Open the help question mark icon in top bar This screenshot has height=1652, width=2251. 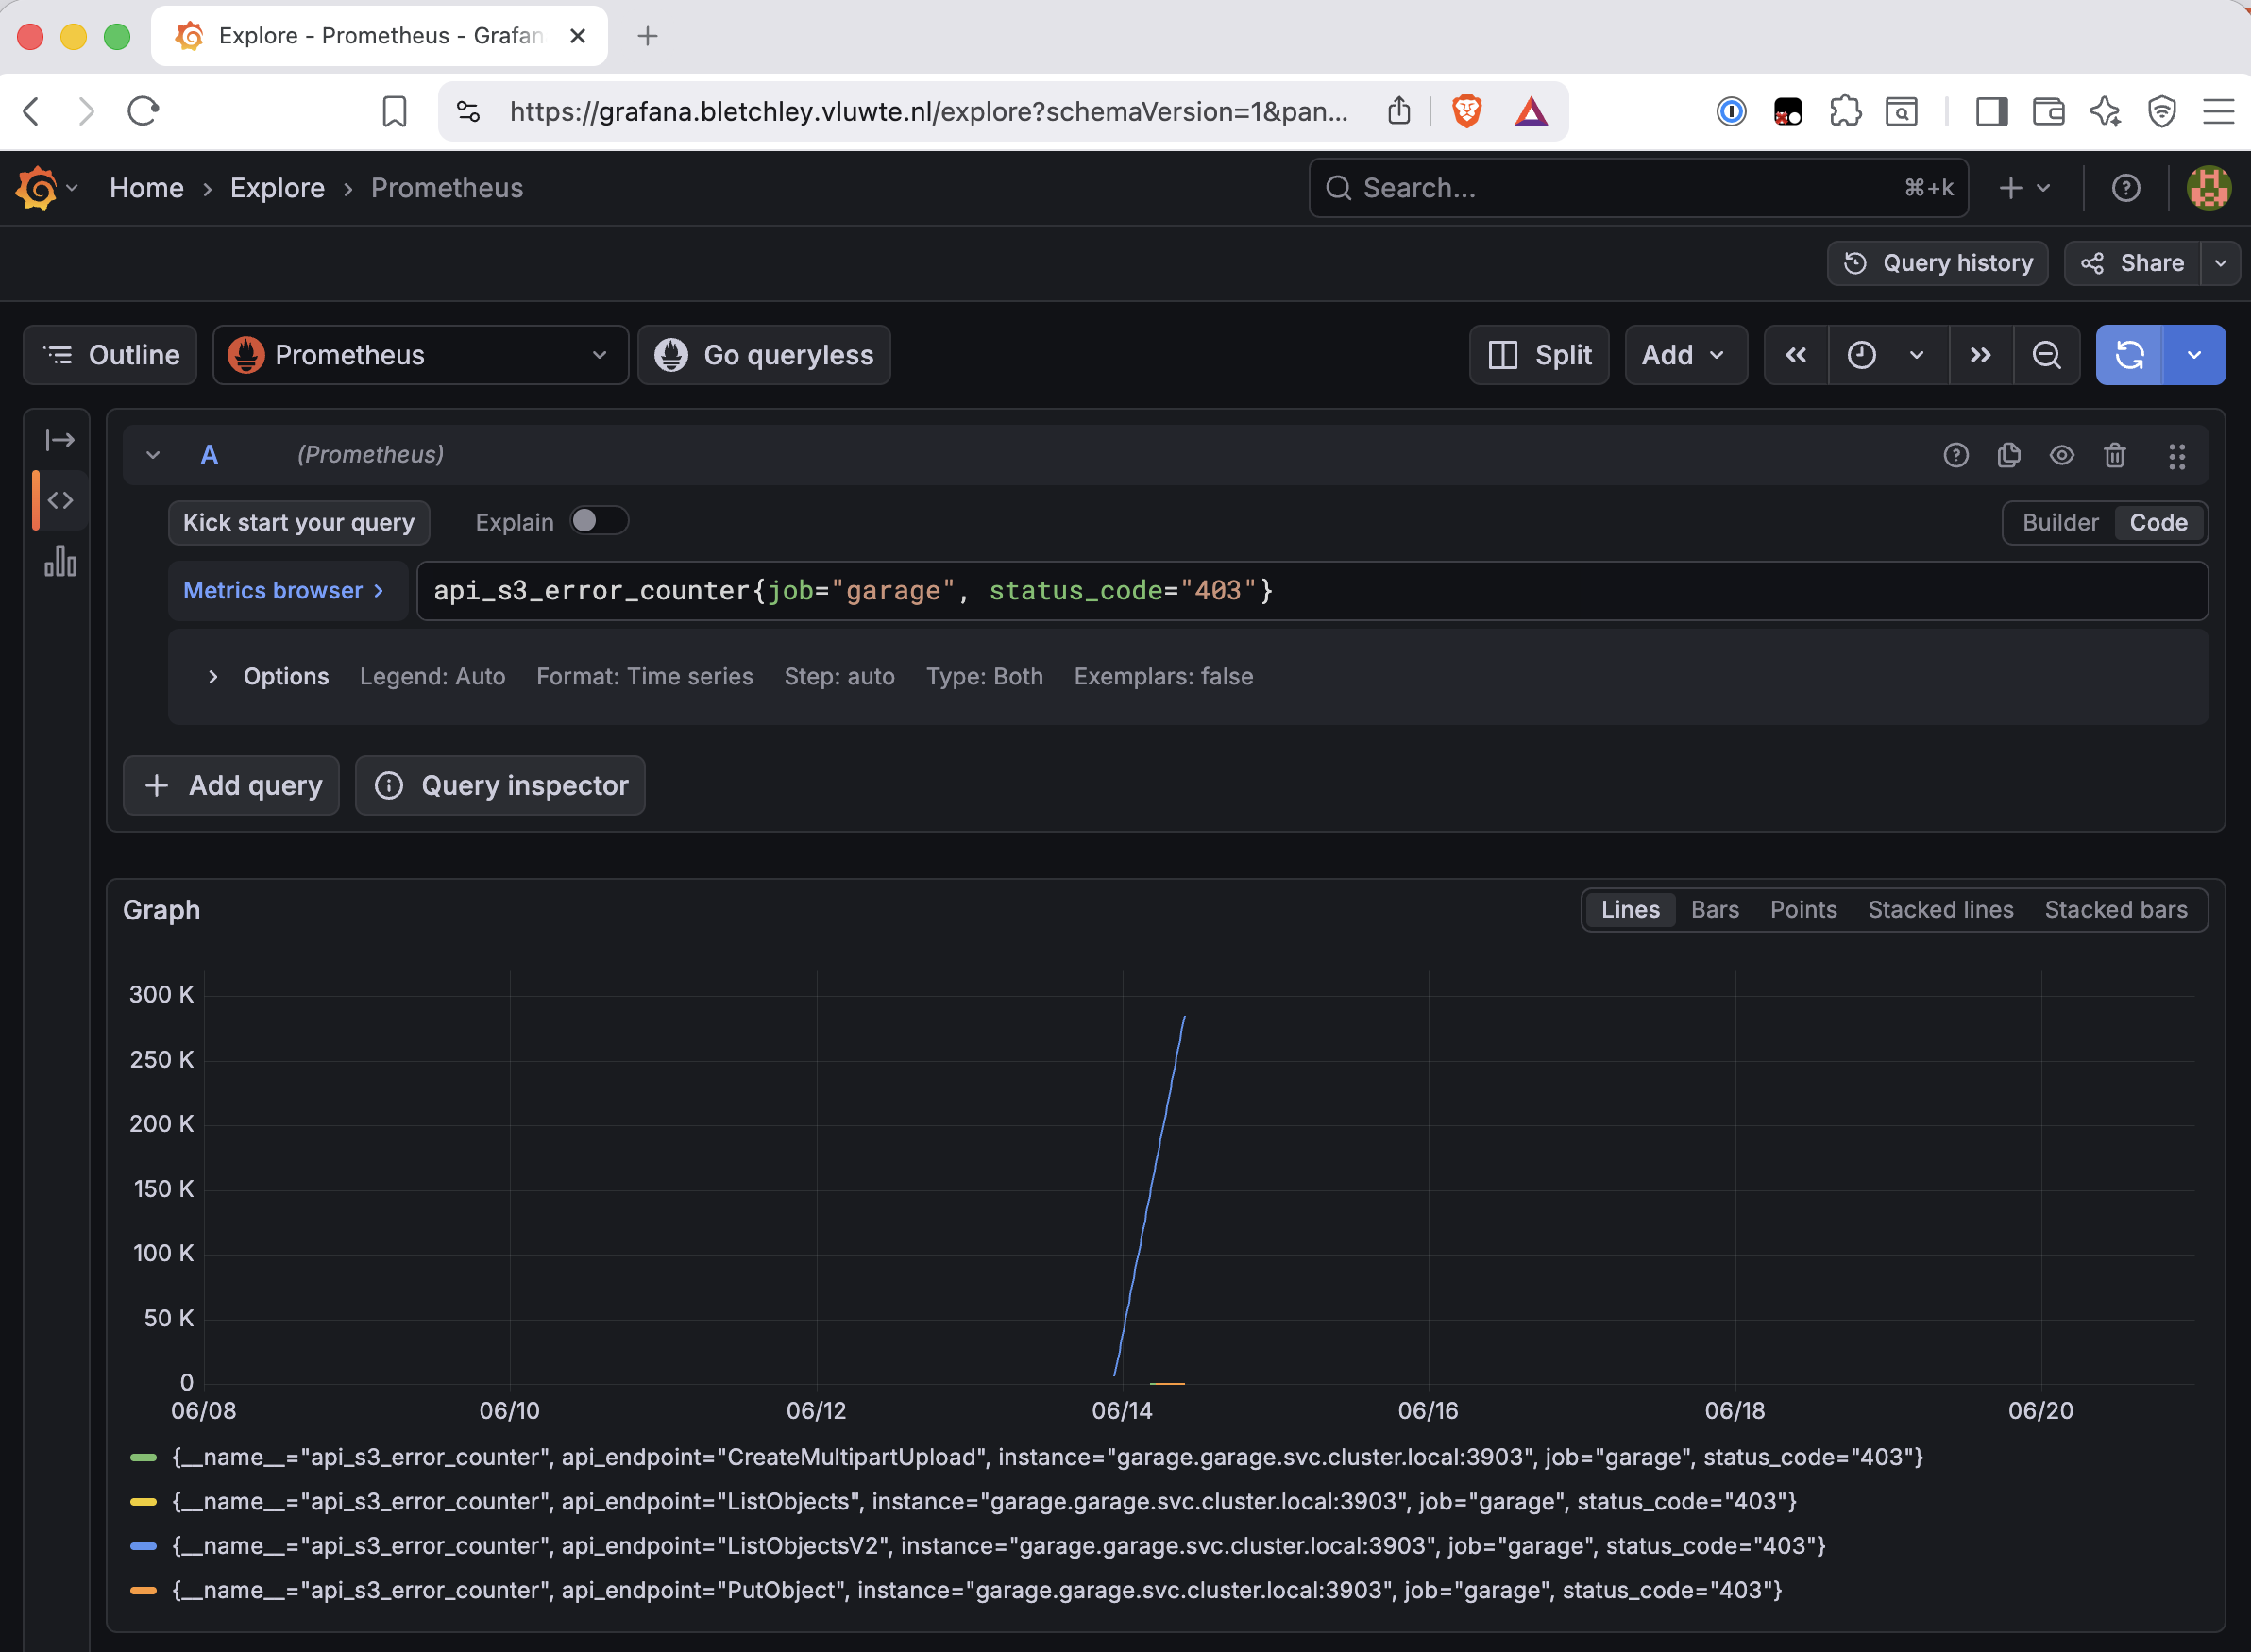(x=2126, y=188)
